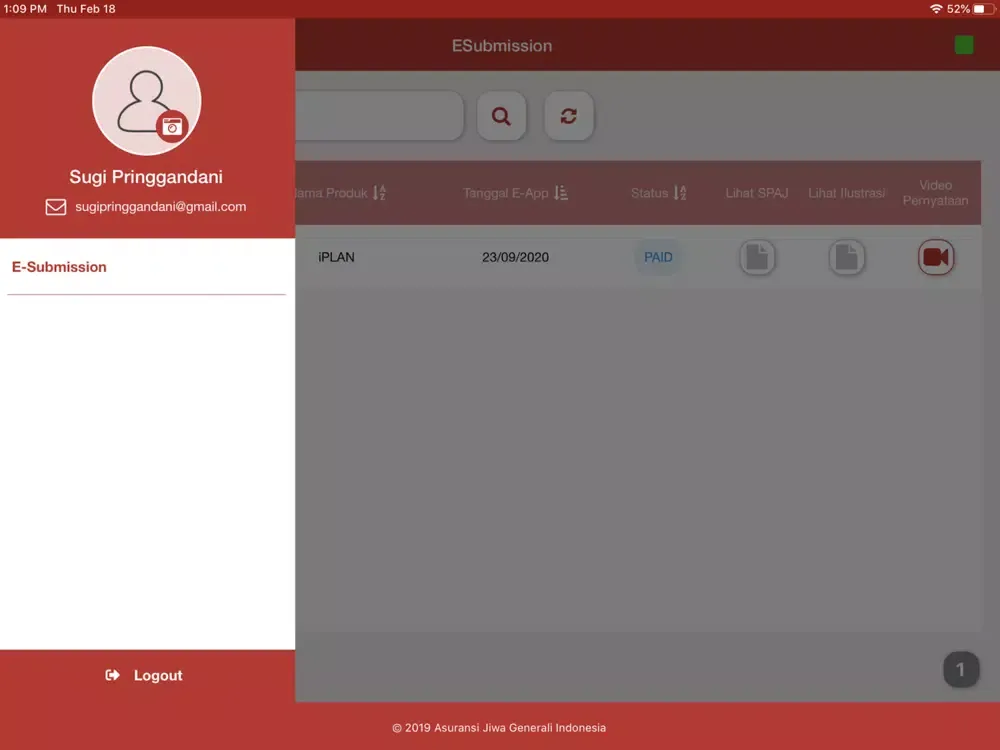1000x750 pixels.
Task: Tap the battery status icon
Action: pos(983,9)
